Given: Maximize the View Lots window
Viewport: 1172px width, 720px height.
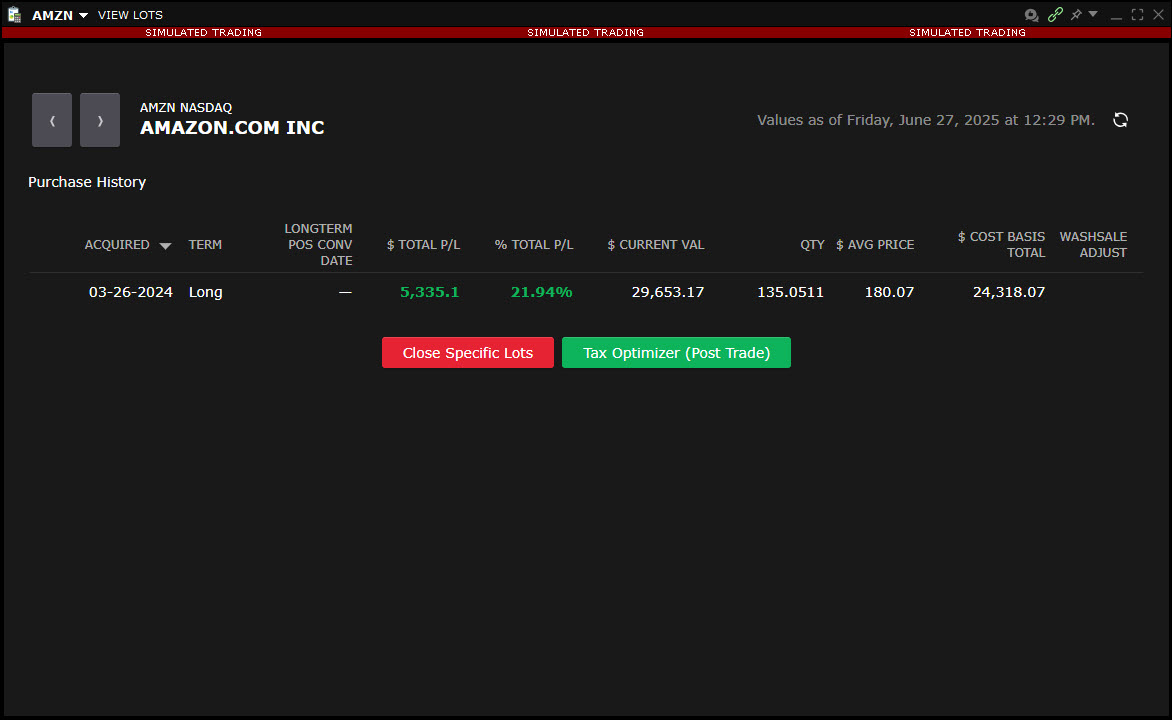Looking at the screenshot, I should coord(1138,15).
